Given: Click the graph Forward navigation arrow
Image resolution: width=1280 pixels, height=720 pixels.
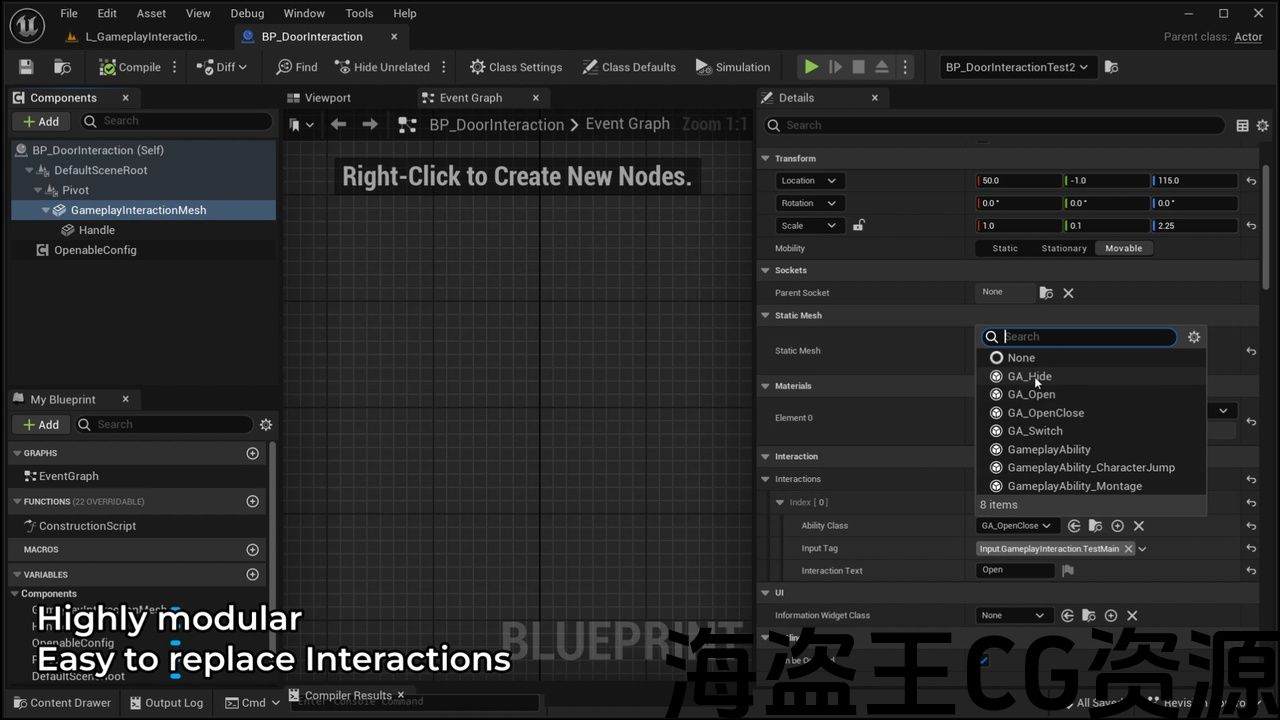Looking at the screenshot, I should (370, 125).
